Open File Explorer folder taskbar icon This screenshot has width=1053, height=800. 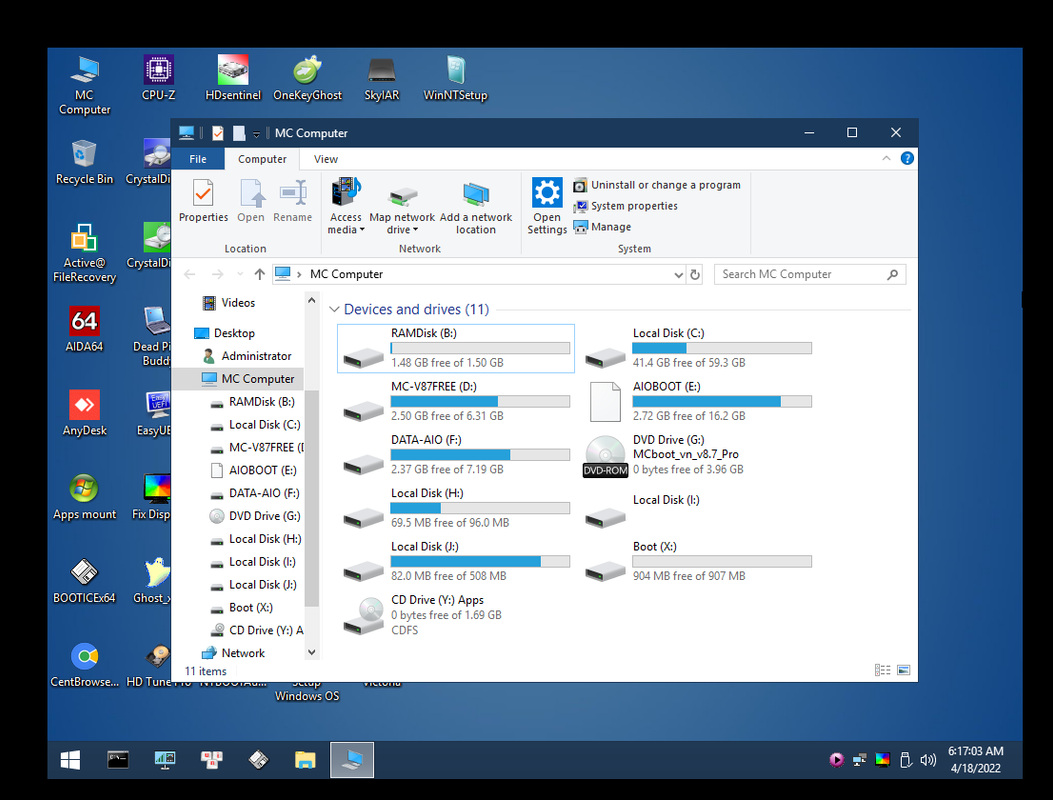[x=305, y=760]
